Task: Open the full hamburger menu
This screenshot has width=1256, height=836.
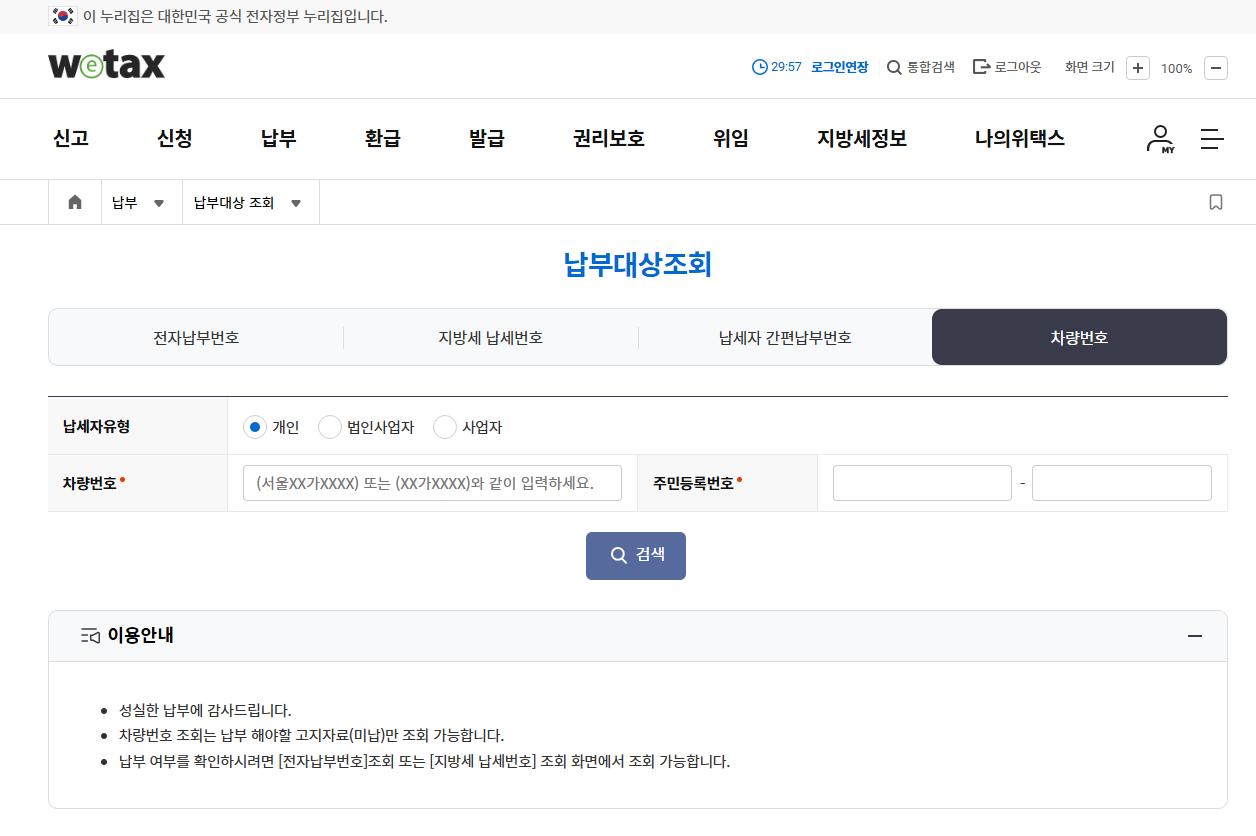Action: [x=1212, y=139]
